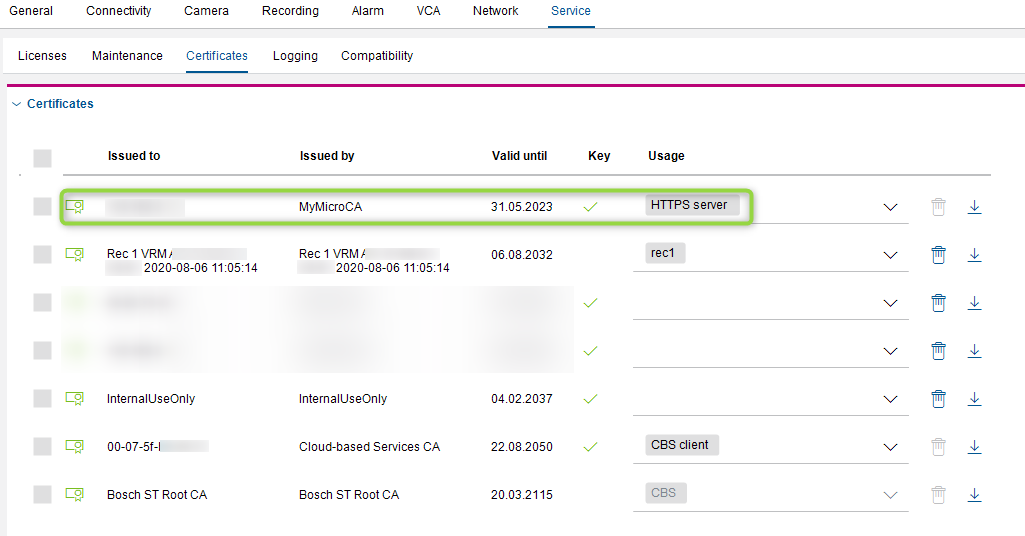Viewport: 1025px width, 536px height.
Task: Switch to the Maintenance tab
Action: pos(127,56)
